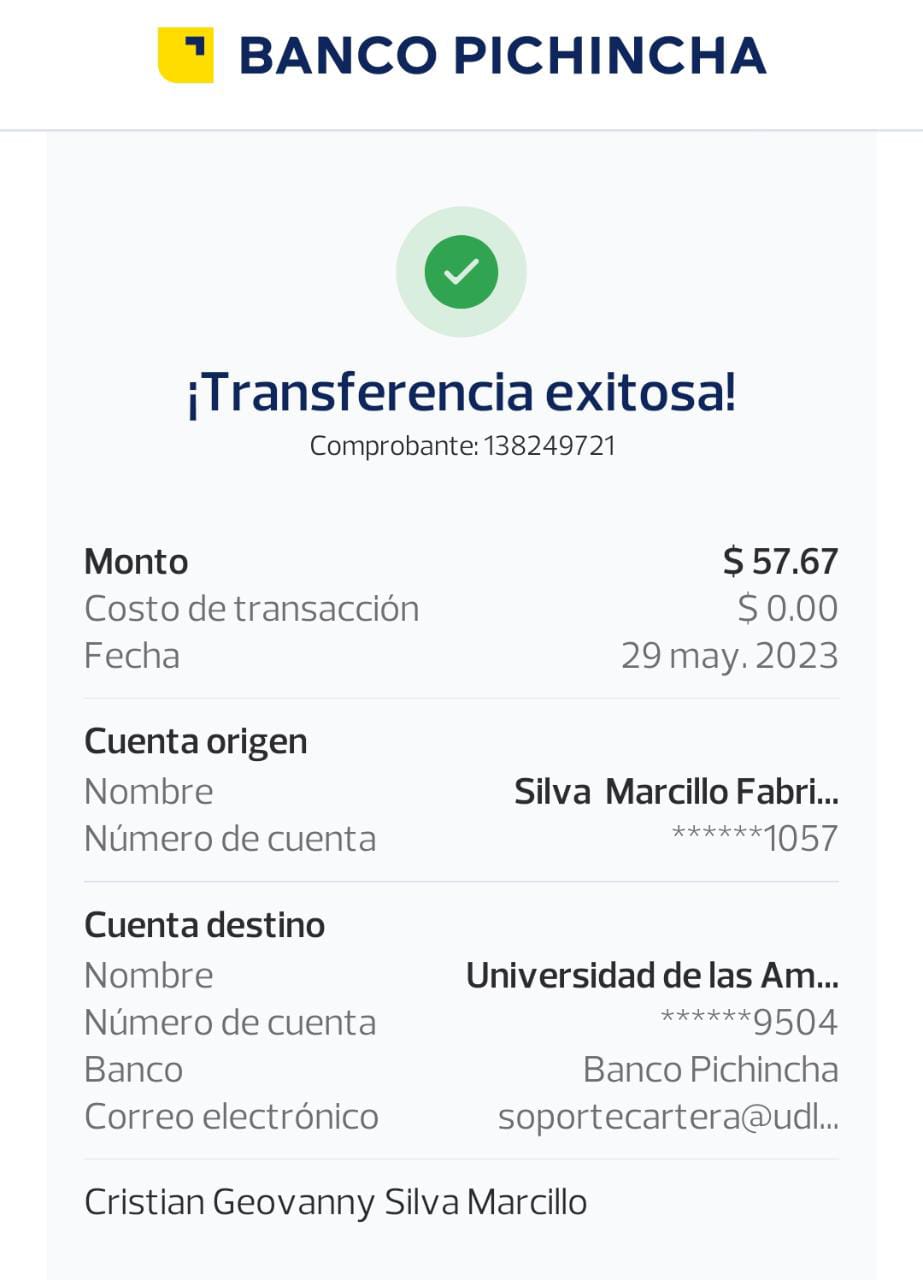
Task: Click the Fecha value 29 may. 2023
Action: (729, 656)
